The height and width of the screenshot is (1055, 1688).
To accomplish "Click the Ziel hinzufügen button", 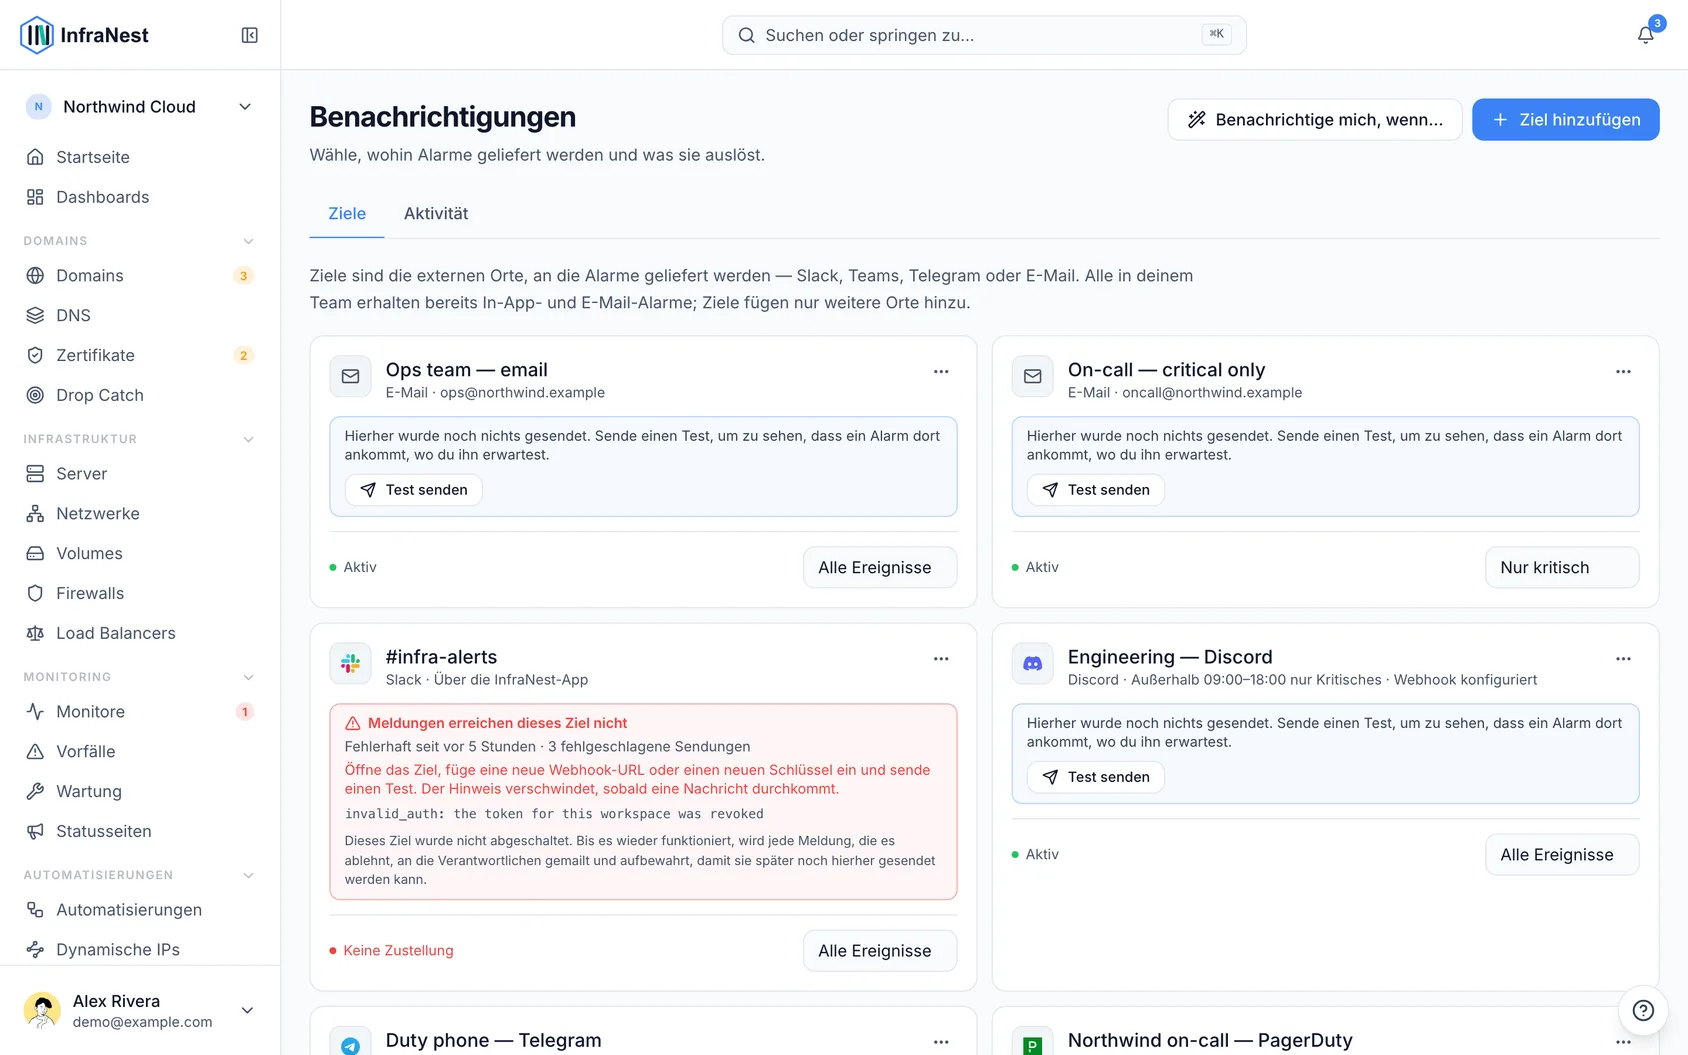I will [1565, 119].
